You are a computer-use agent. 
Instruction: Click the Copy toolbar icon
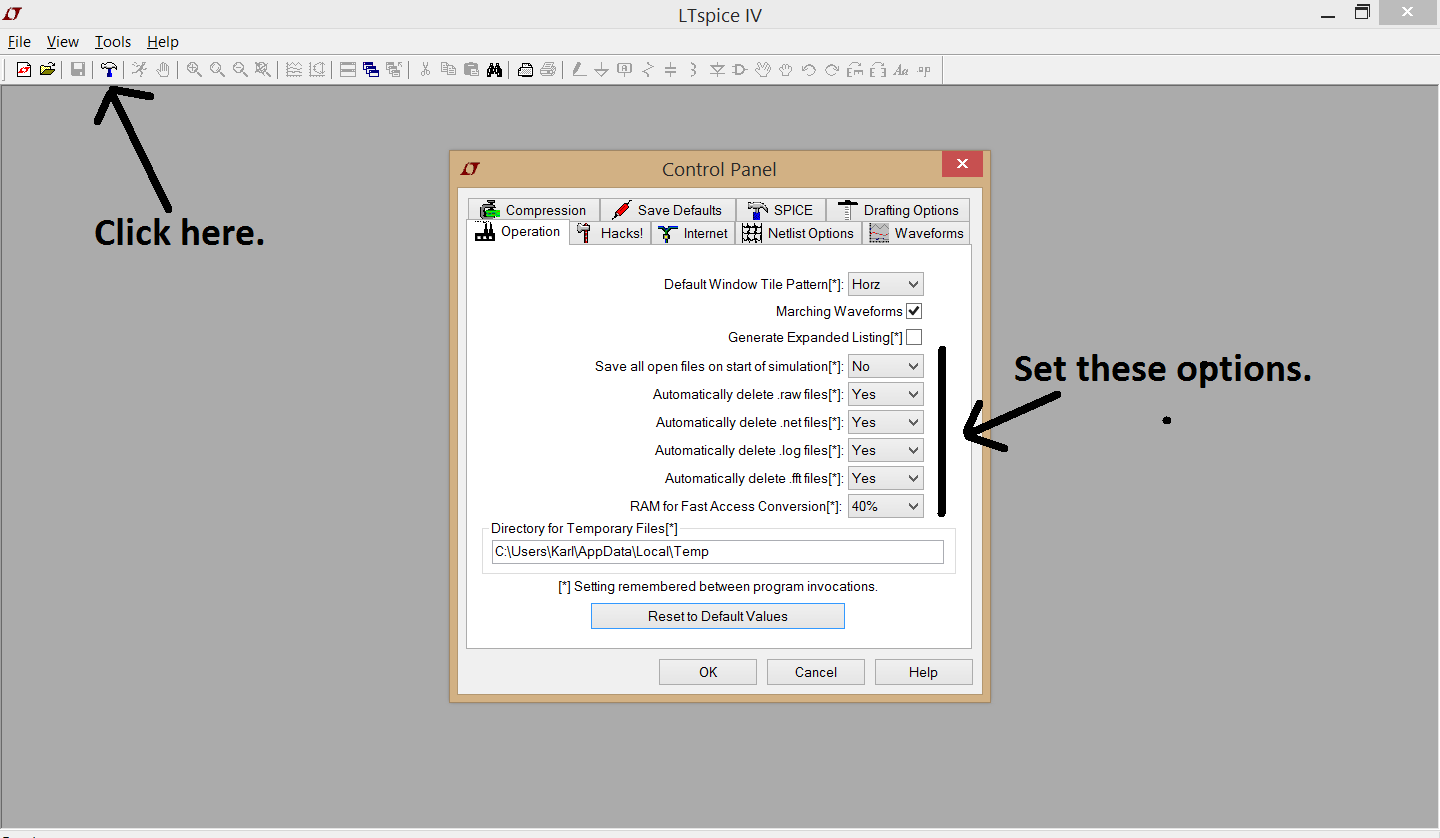click(x=448, y=69)
